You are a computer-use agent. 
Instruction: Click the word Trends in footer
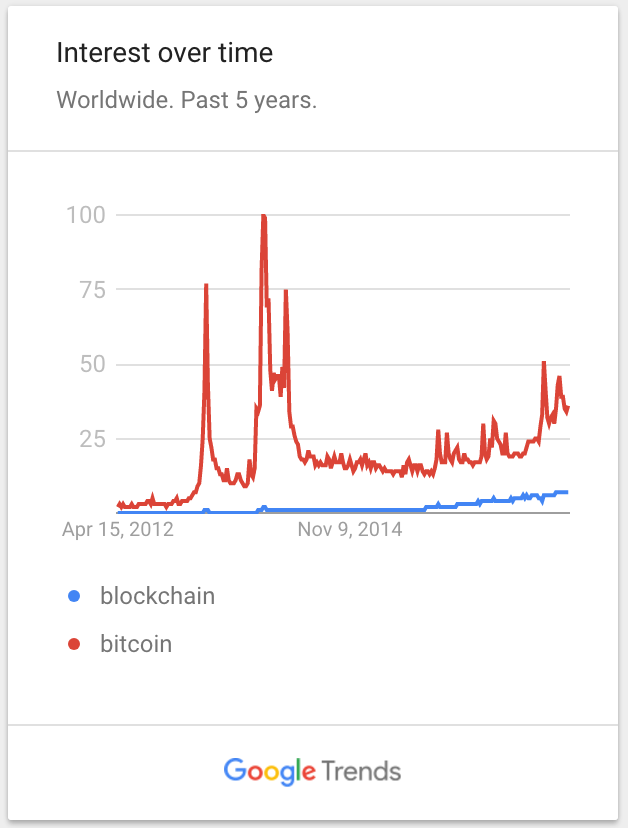(x=361, y=771)
